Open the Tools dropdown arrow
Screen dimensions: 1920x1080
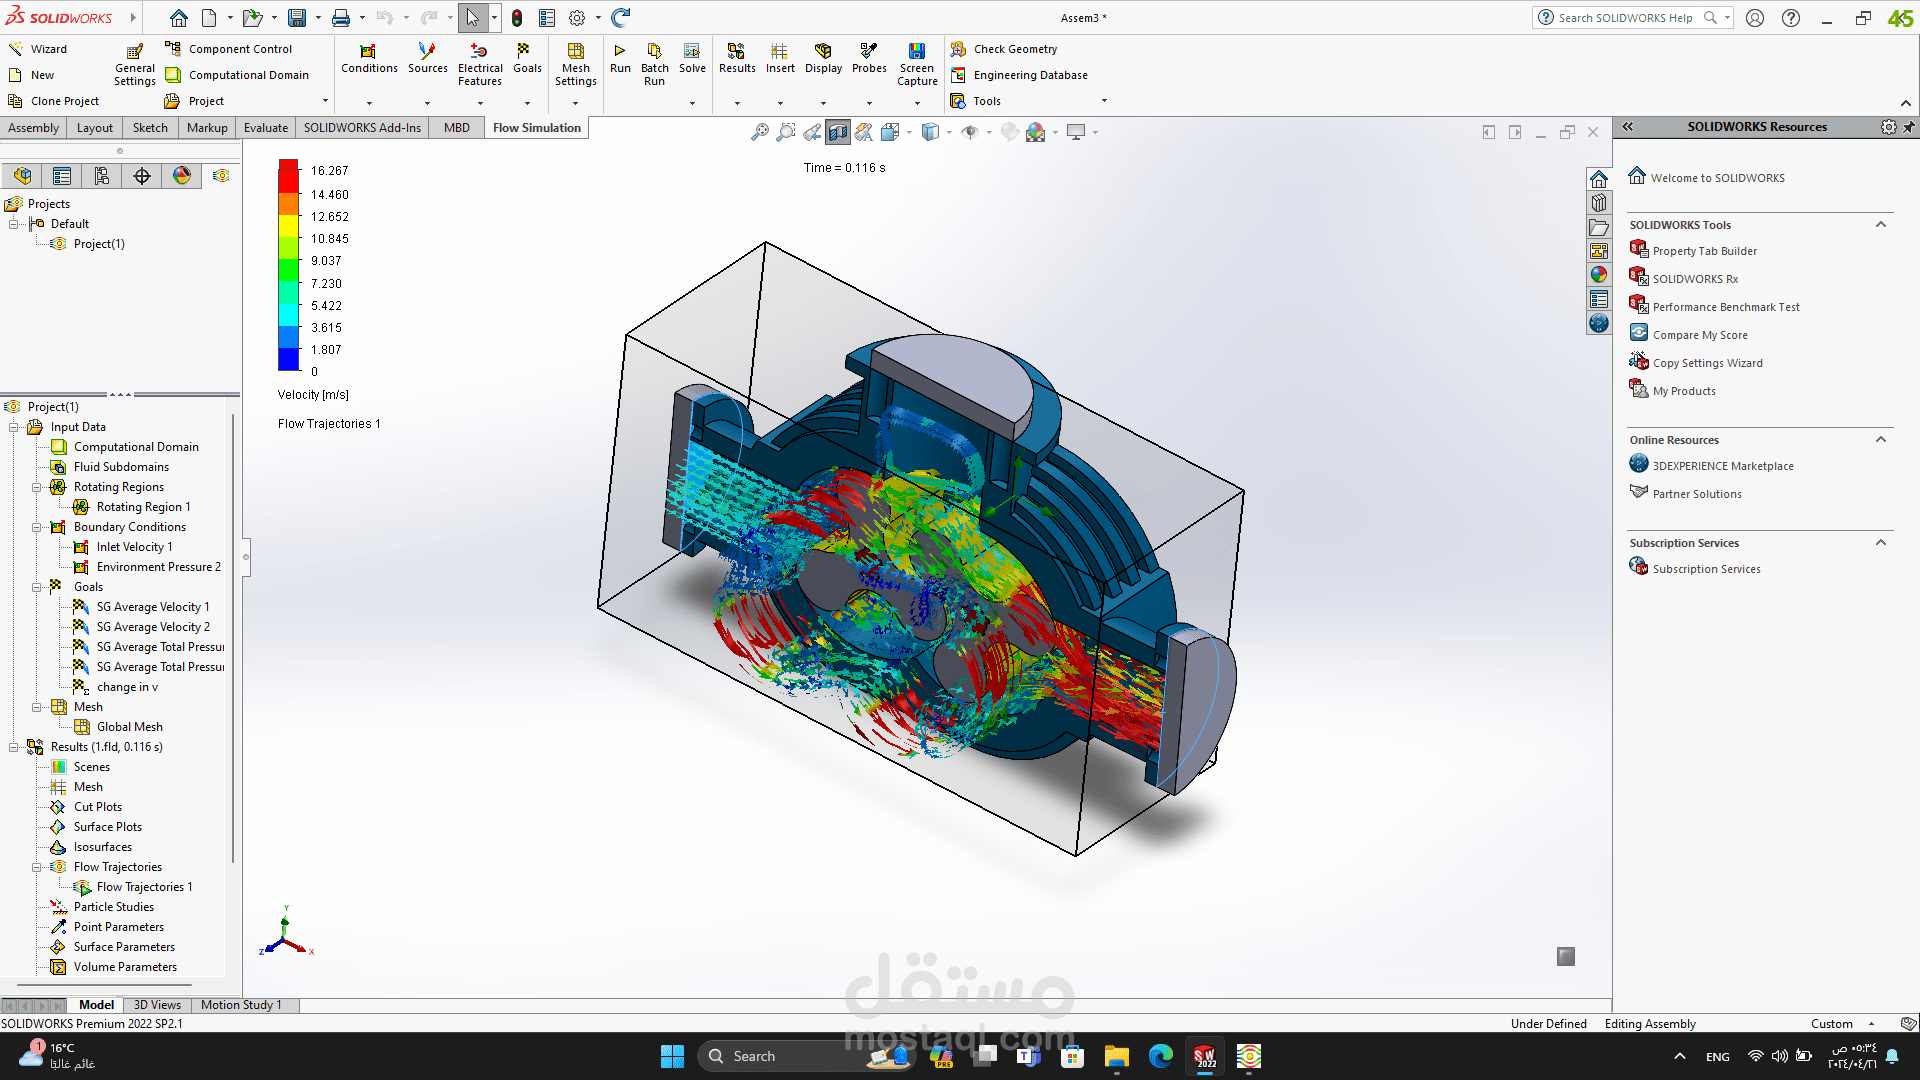(x=1104, y=101)
